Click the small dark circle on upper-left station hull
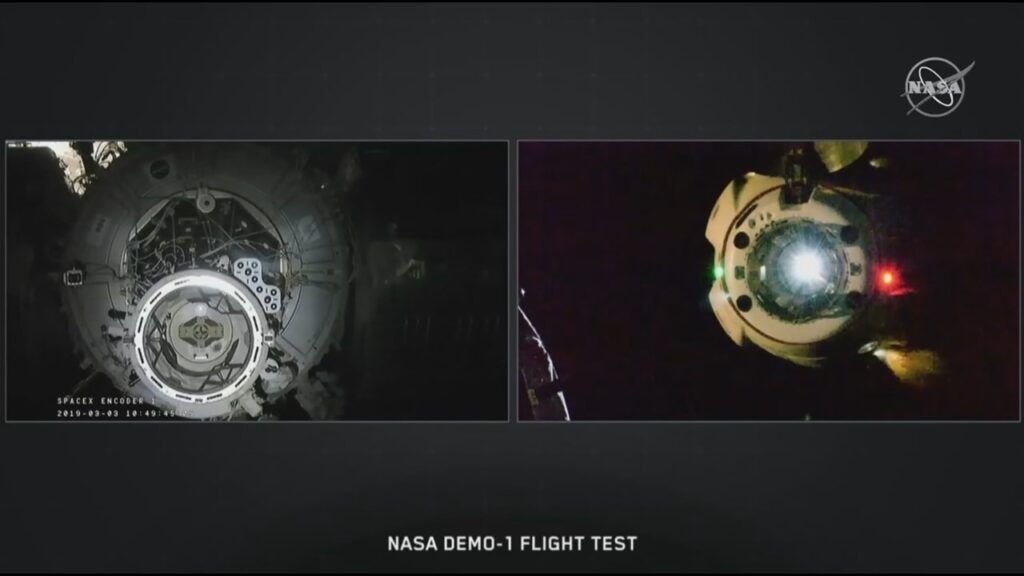The width and height of the screenshot is (1024, 576). (x=158, y=171)
